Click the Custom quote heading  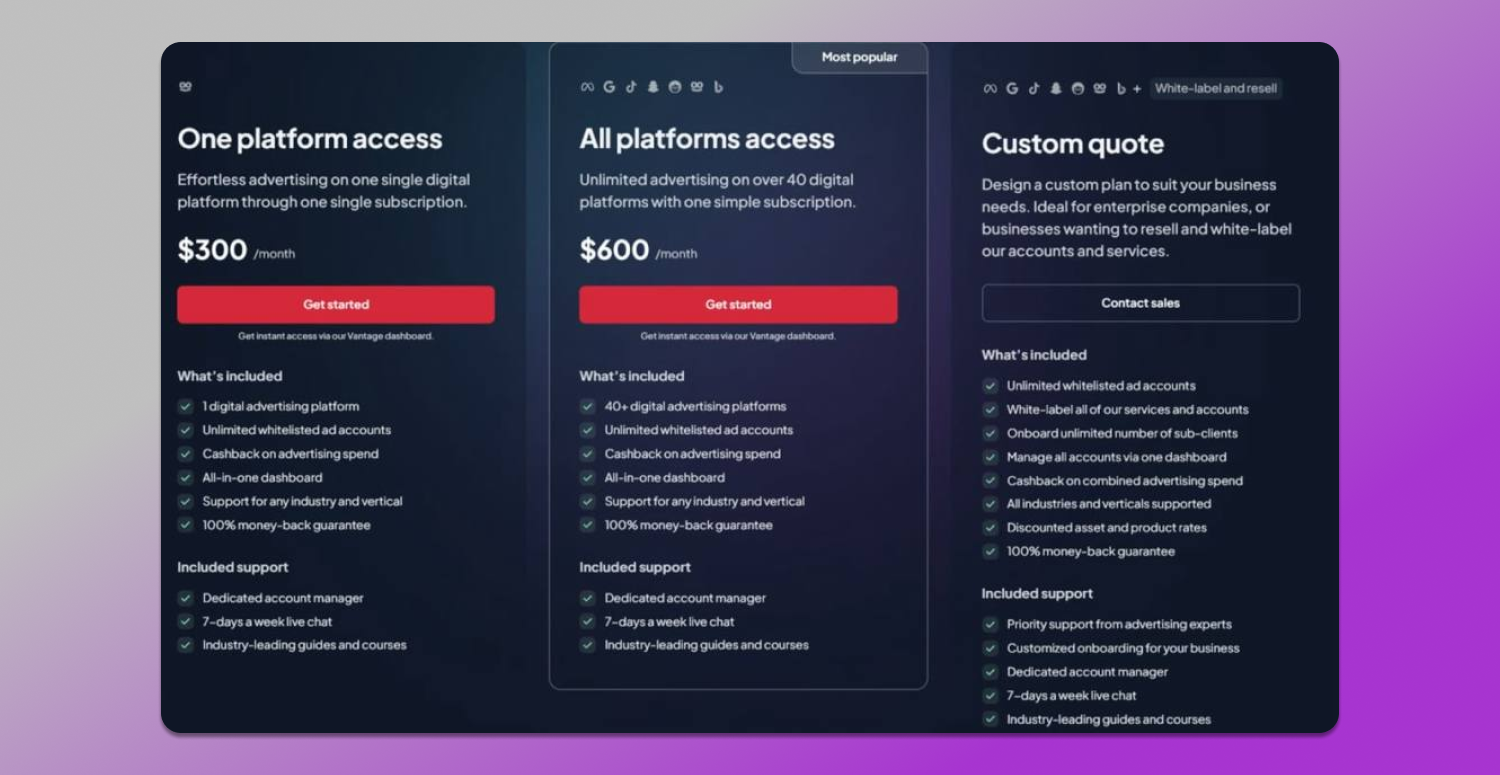click(1073, 144)
